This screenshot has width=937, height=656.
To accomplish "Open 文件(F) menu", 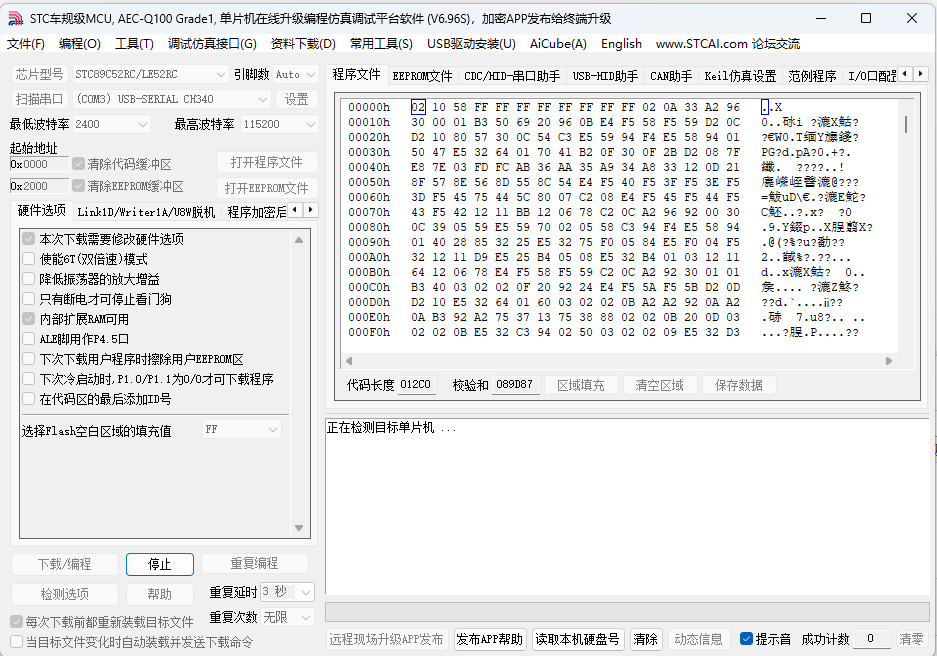I will (x=26, y=44).
